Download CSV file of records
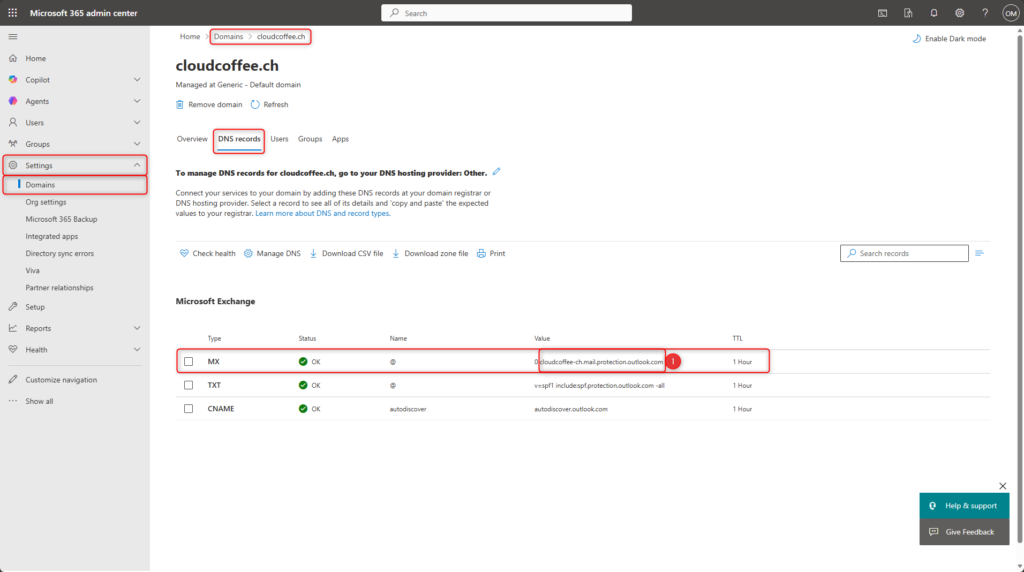The height and width of the screenshot is (572, 1024). [x=346, y=253]
